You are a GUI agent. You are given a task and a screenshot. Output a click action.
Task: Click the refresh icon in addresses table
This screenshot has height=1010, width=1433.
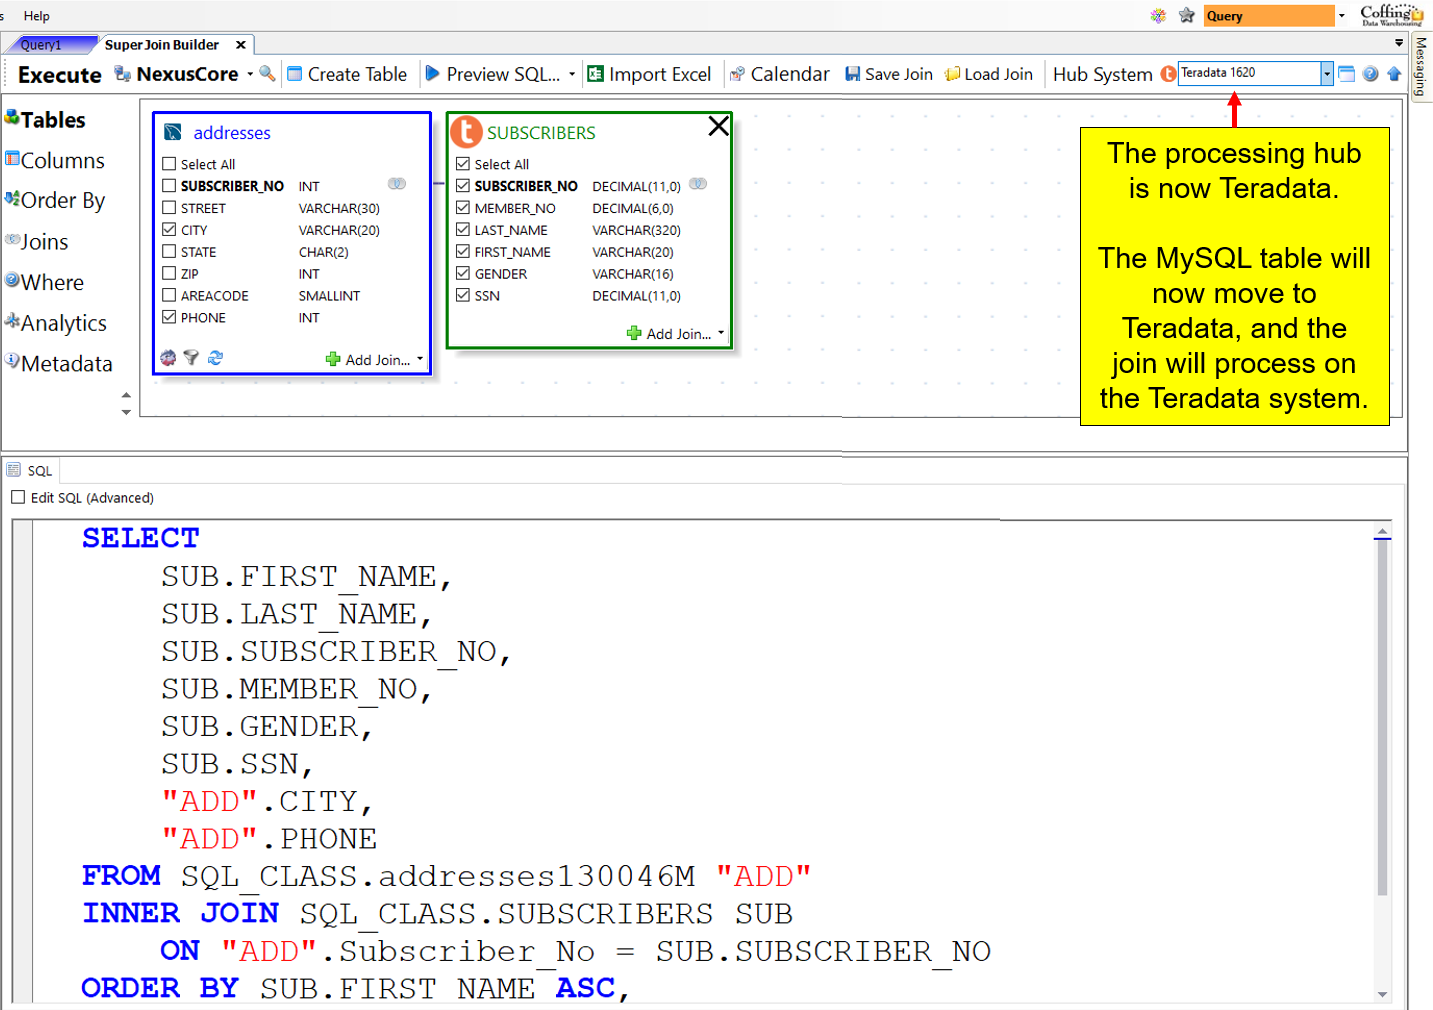pos(215,358)
